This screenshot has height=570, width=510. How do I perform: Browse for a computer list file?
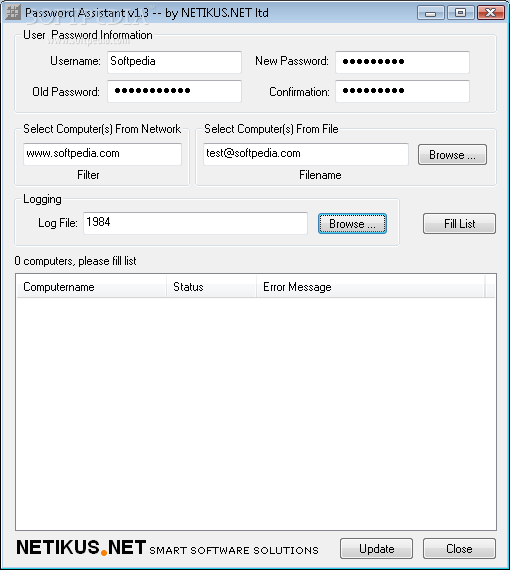tap(452, 154)
